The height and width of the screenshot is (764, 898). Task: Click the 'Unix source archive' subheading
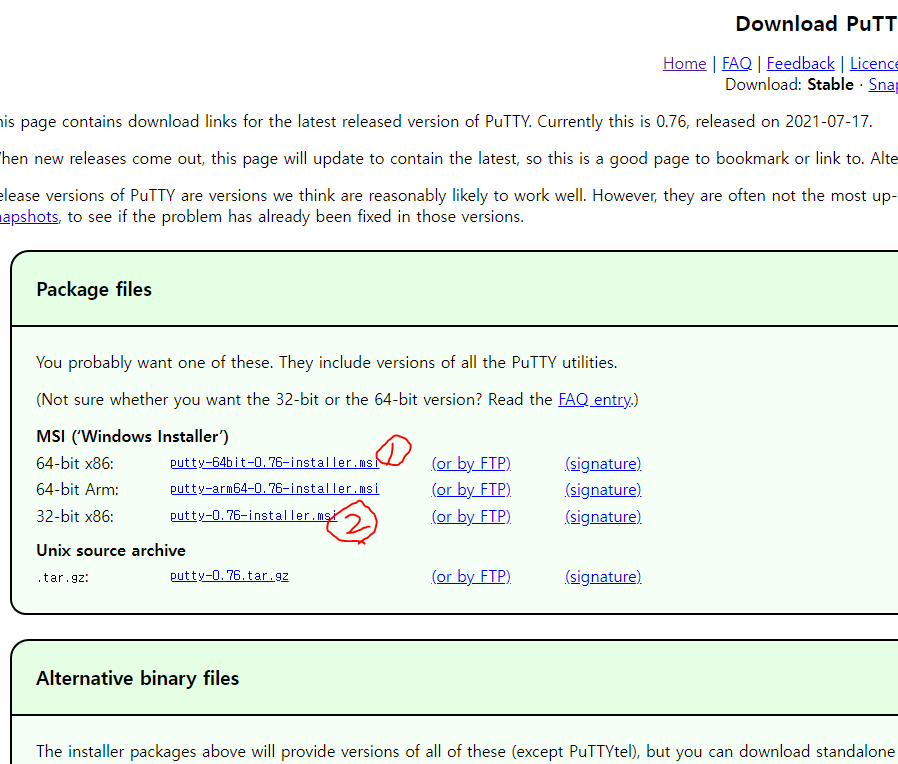[111, 550]
